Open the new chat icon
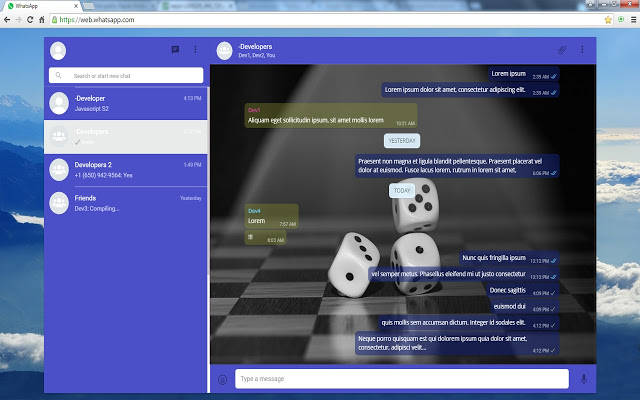 pos(175,49)
